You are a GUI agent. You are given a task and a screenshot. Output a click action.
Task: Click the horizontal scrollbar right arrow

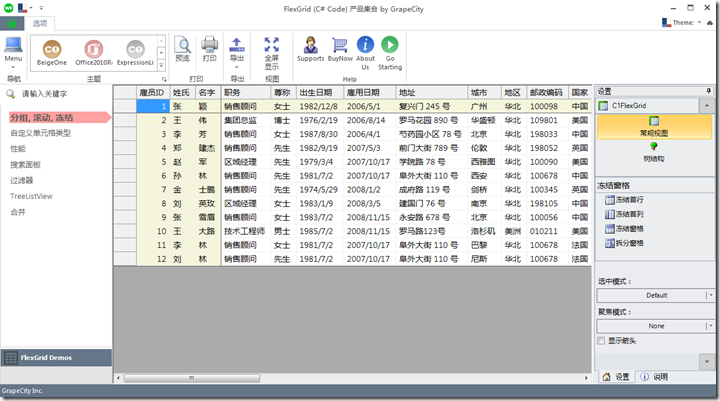coord(586,378)
